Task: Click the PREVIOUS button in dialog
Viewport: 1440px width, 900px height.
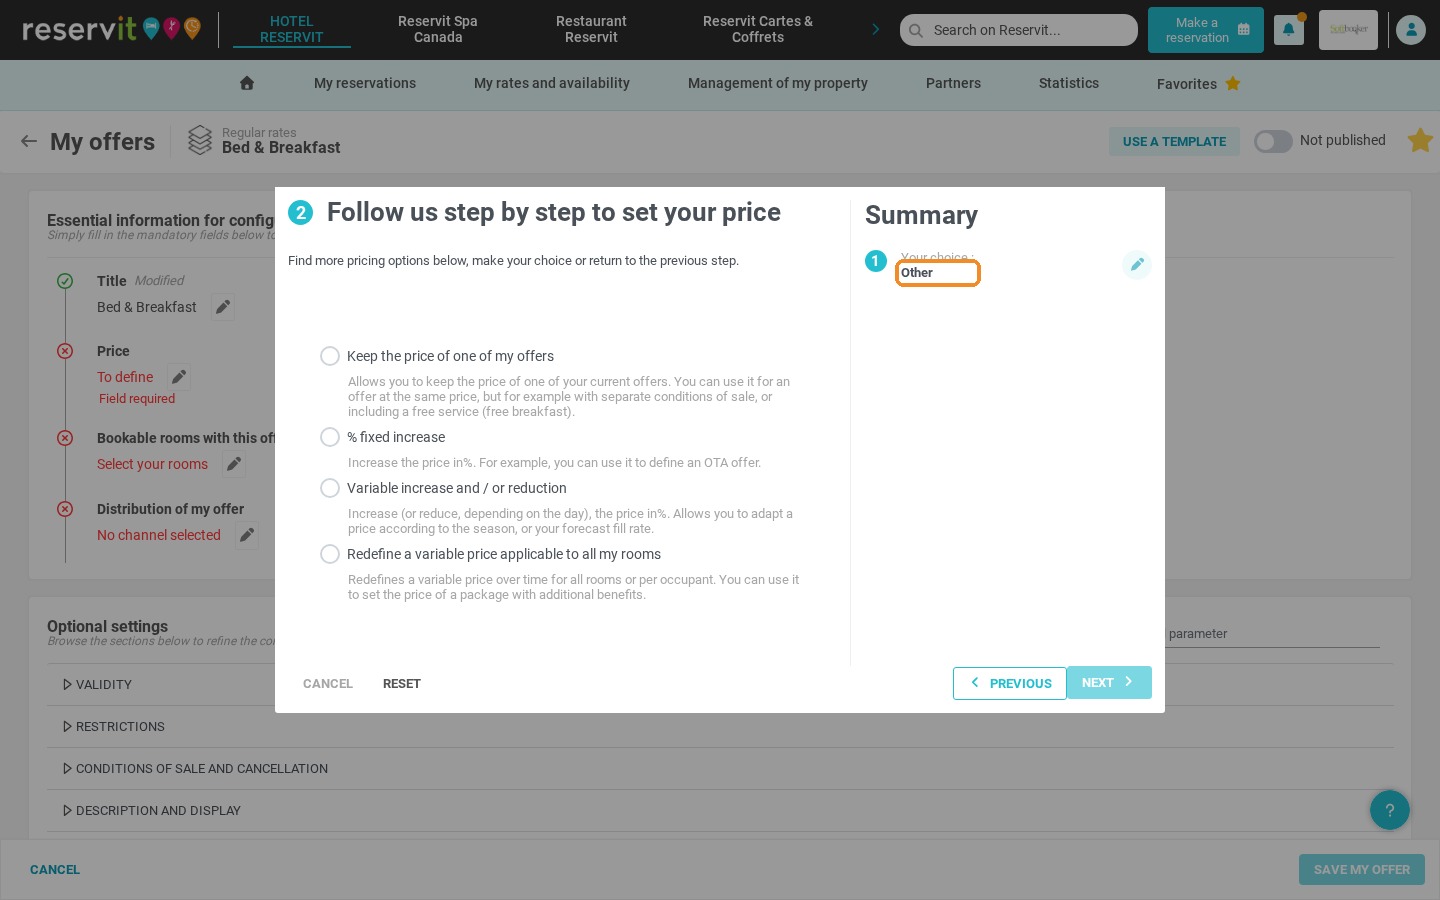Action: [x=1010, y=683]
